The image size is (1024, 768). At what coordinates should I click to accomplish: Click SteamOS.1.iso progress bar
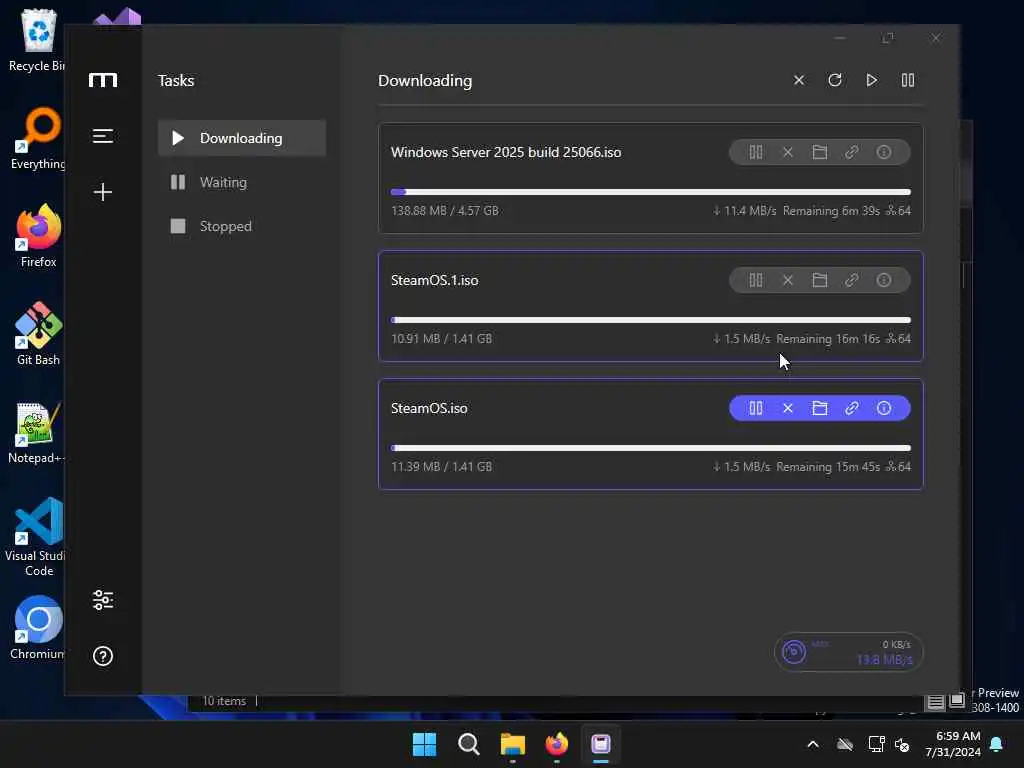click(650, 320)
